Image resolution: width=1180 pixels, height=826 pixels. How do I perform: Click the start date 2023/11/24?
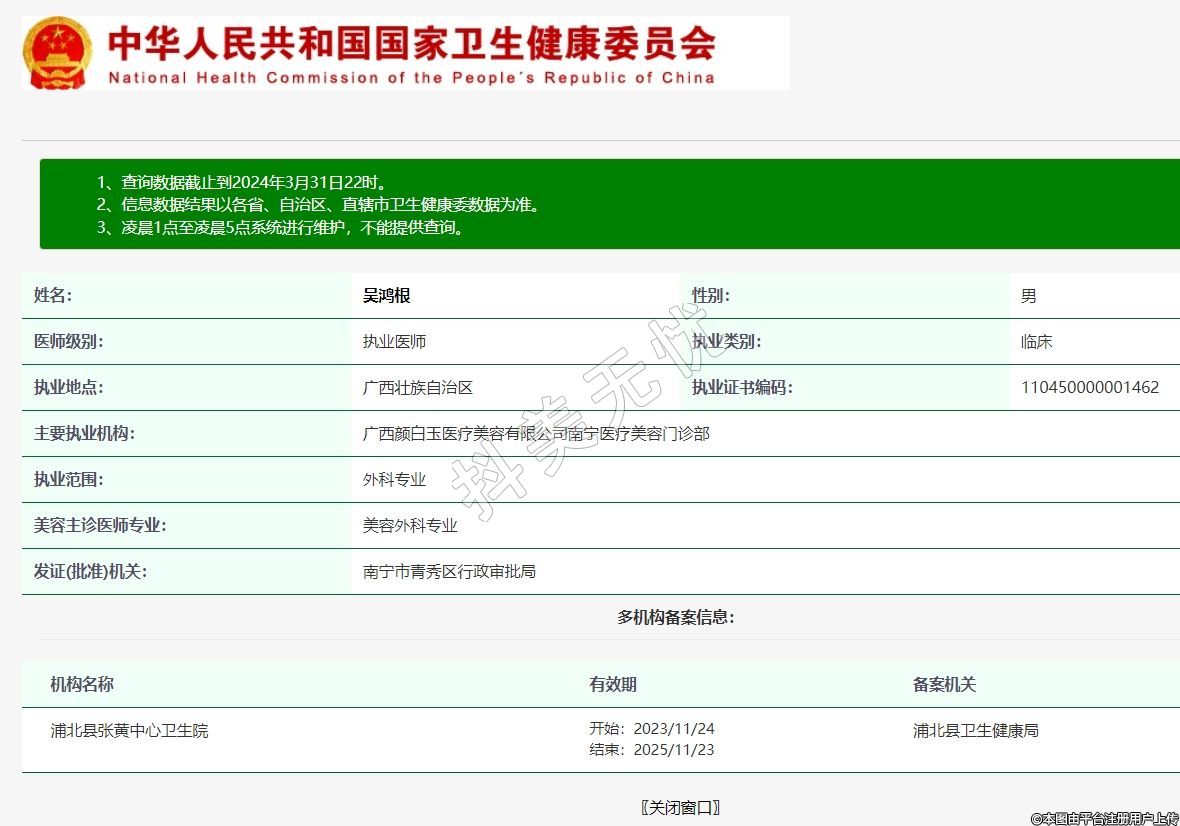(x=674, y=729)
